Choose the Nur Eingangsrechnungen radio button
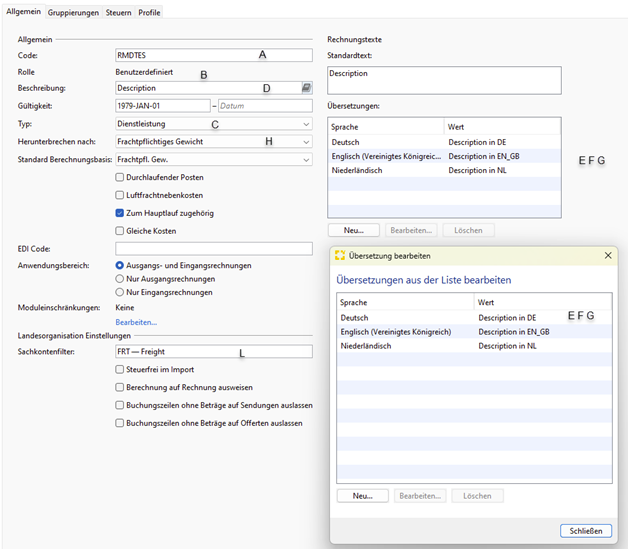This screenshot has width=628, height=549. (121, 292)
